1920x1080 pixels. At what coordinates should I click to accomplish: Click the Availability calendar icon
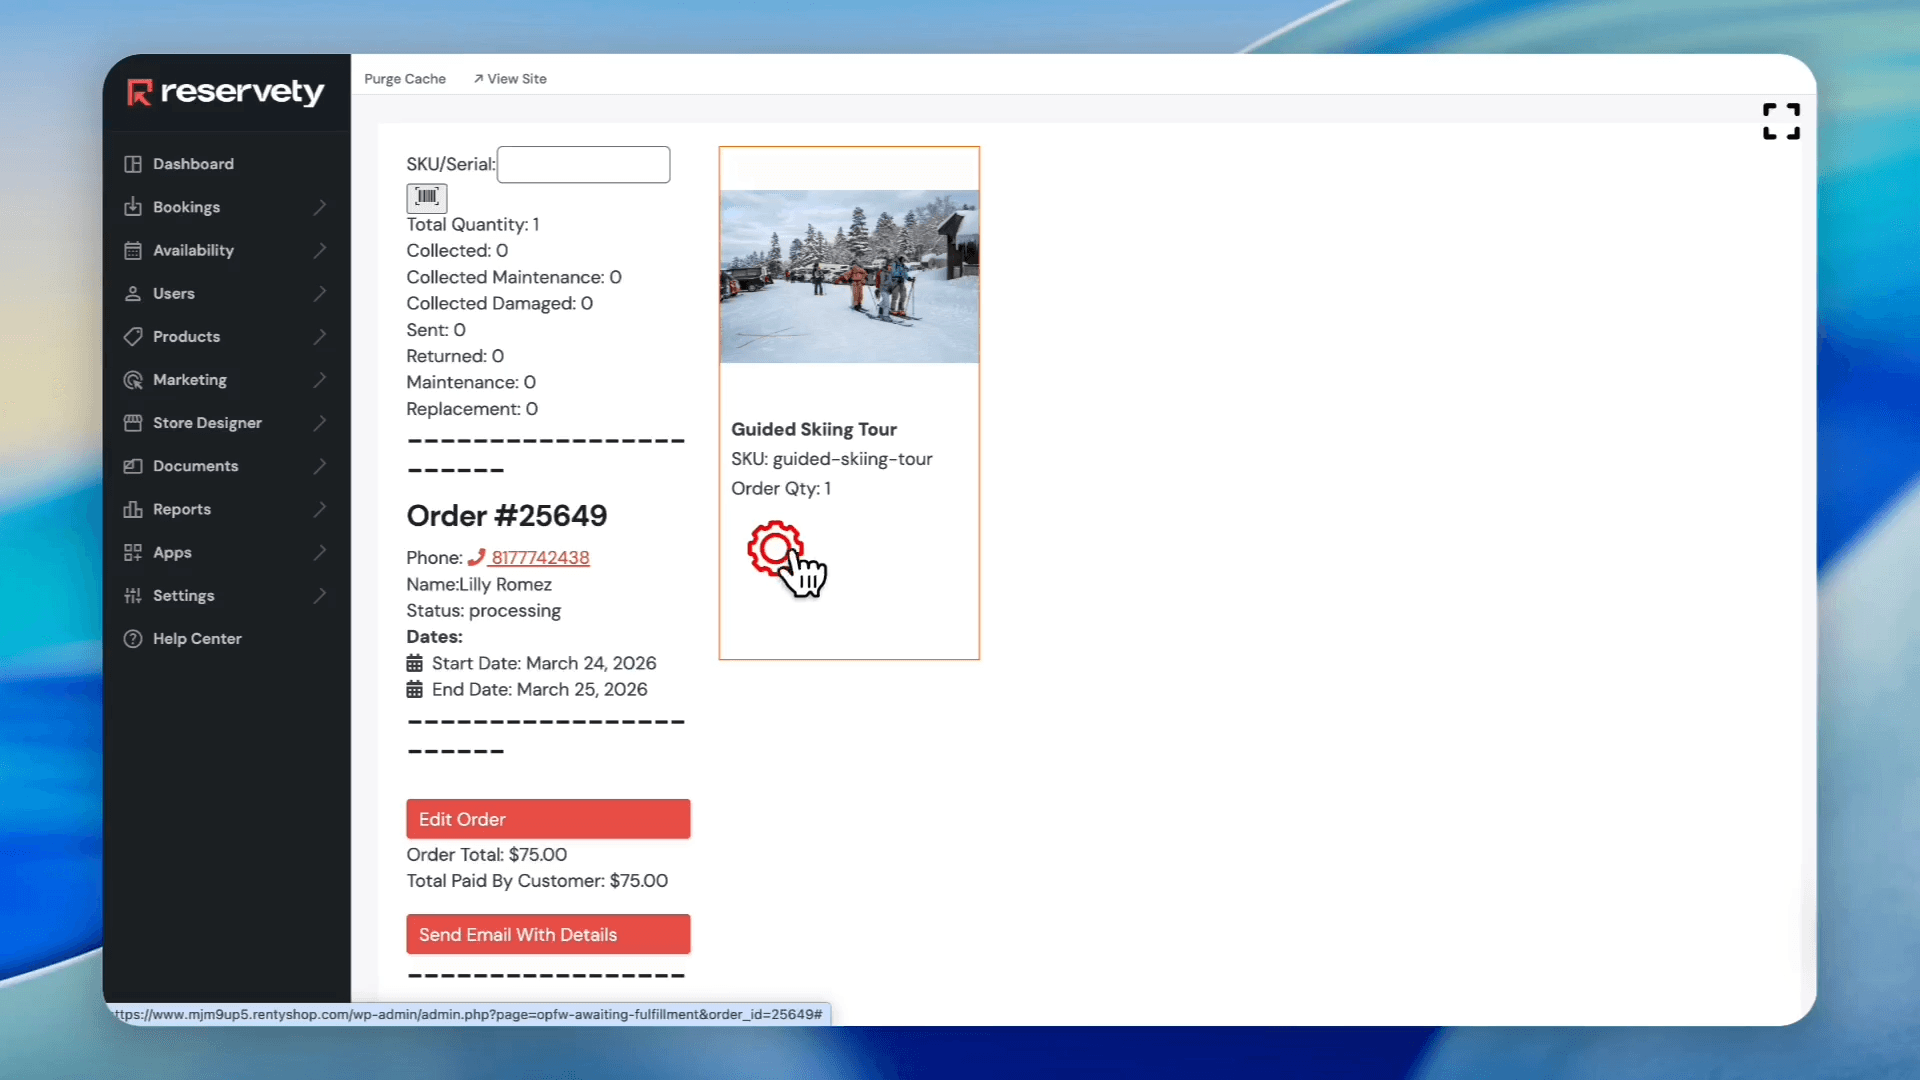133,250
